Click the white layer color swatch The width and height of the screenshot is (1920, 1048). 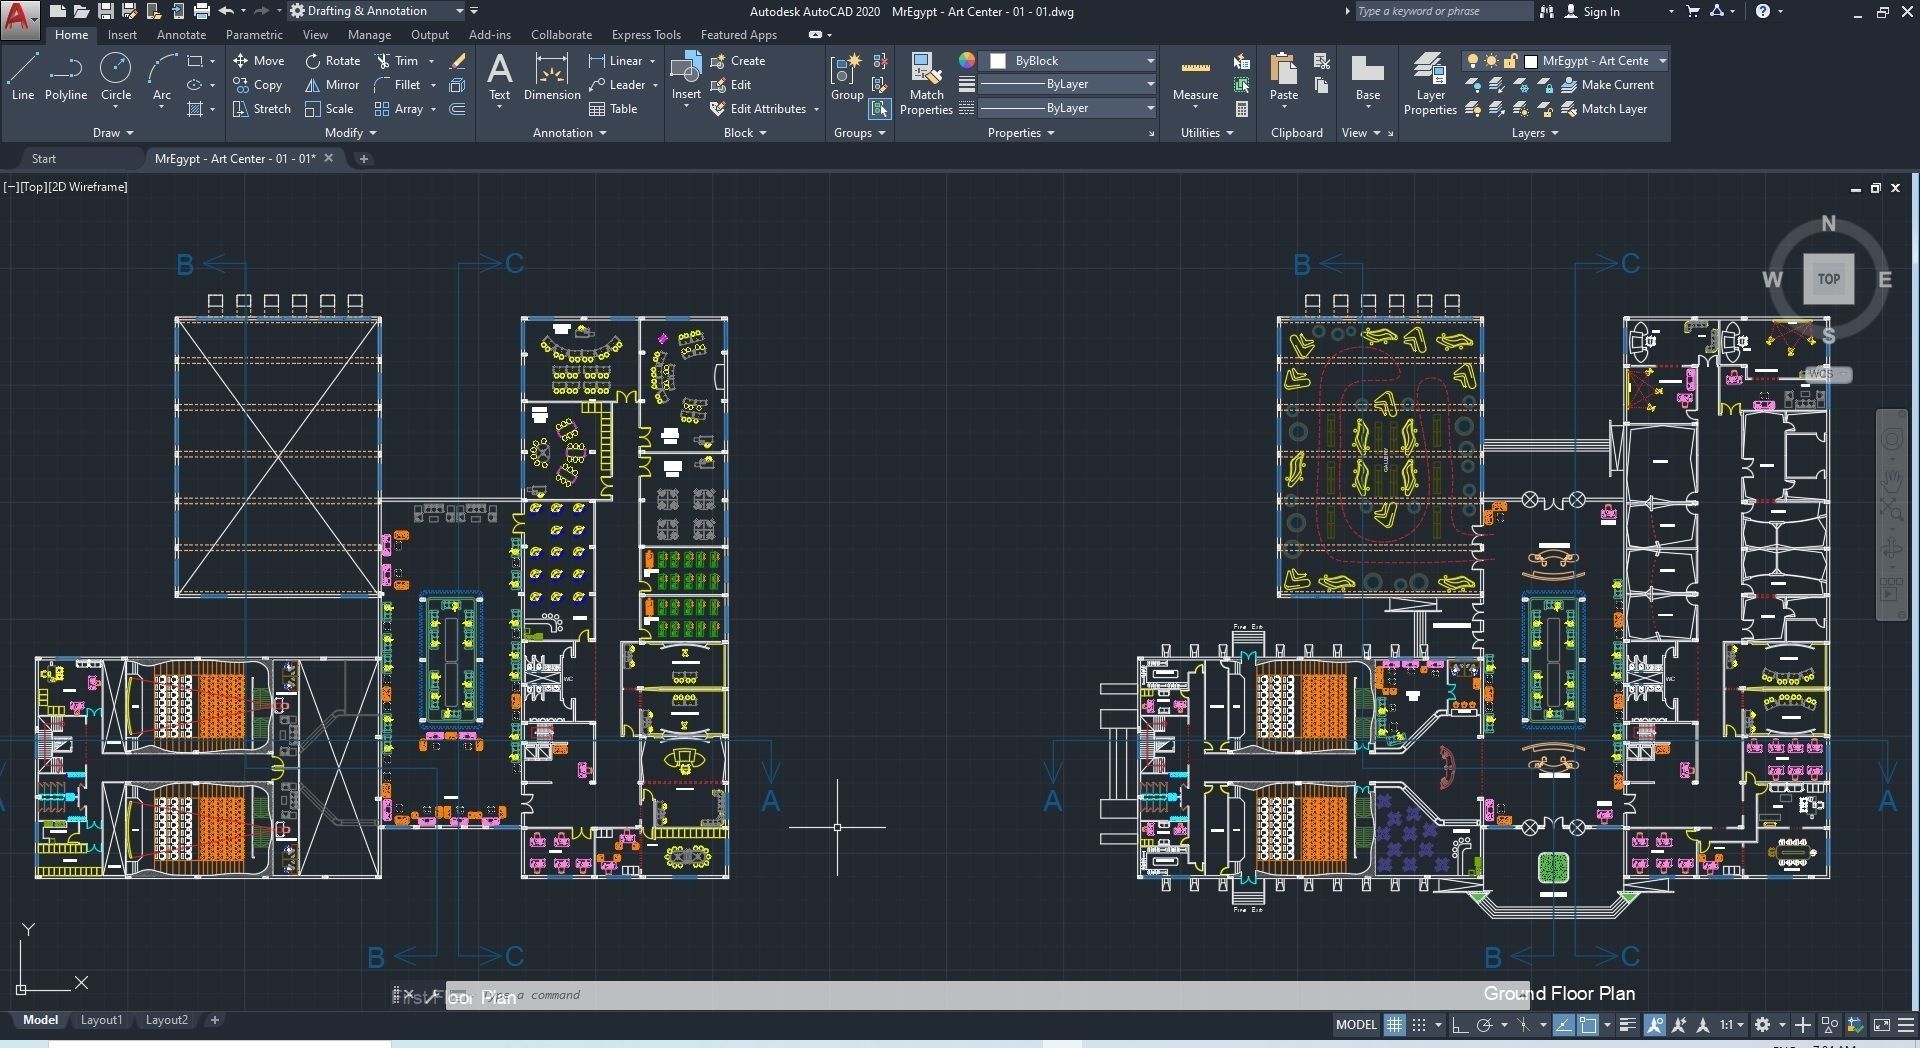pyautogui.click(x=1531, y=61)
